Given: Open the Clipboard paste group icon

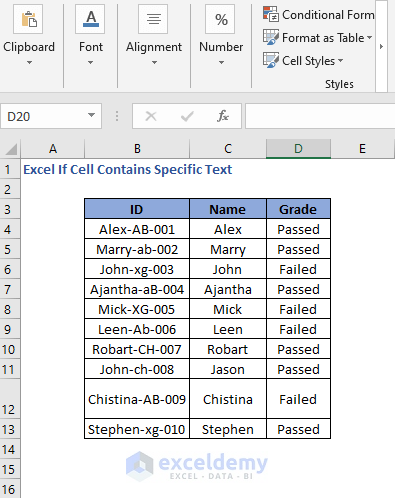Looking at the screenshot, I should tap(28, 19).
